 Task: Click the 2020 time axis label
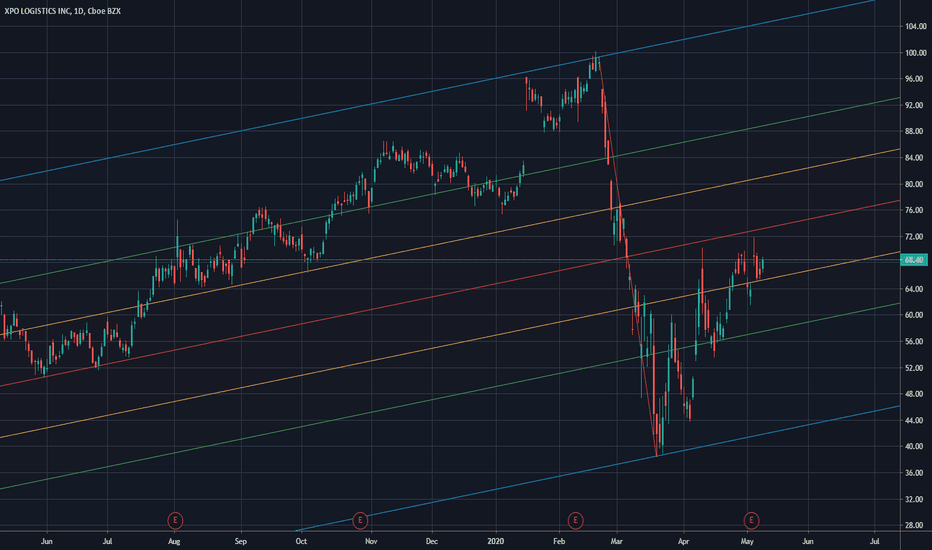495,542
